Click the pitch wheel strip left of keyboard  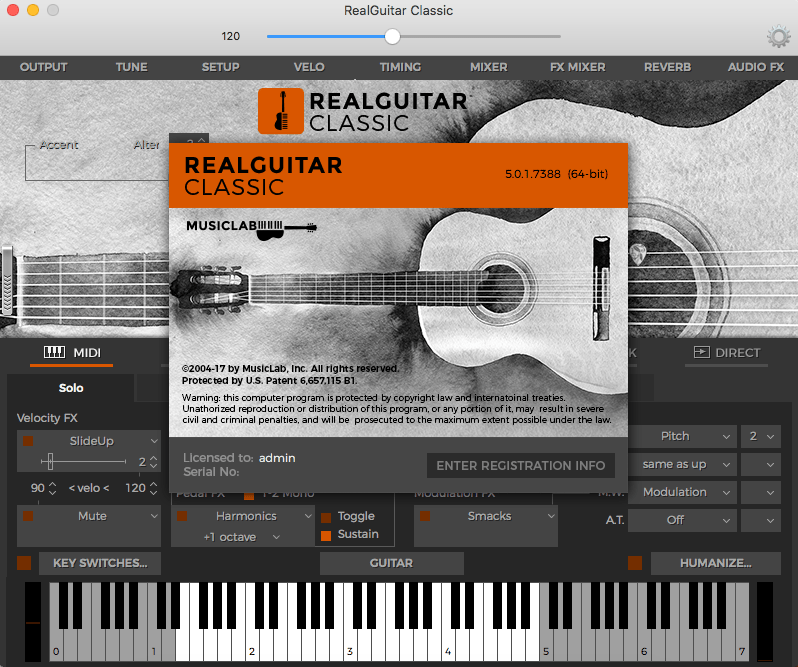33,622
